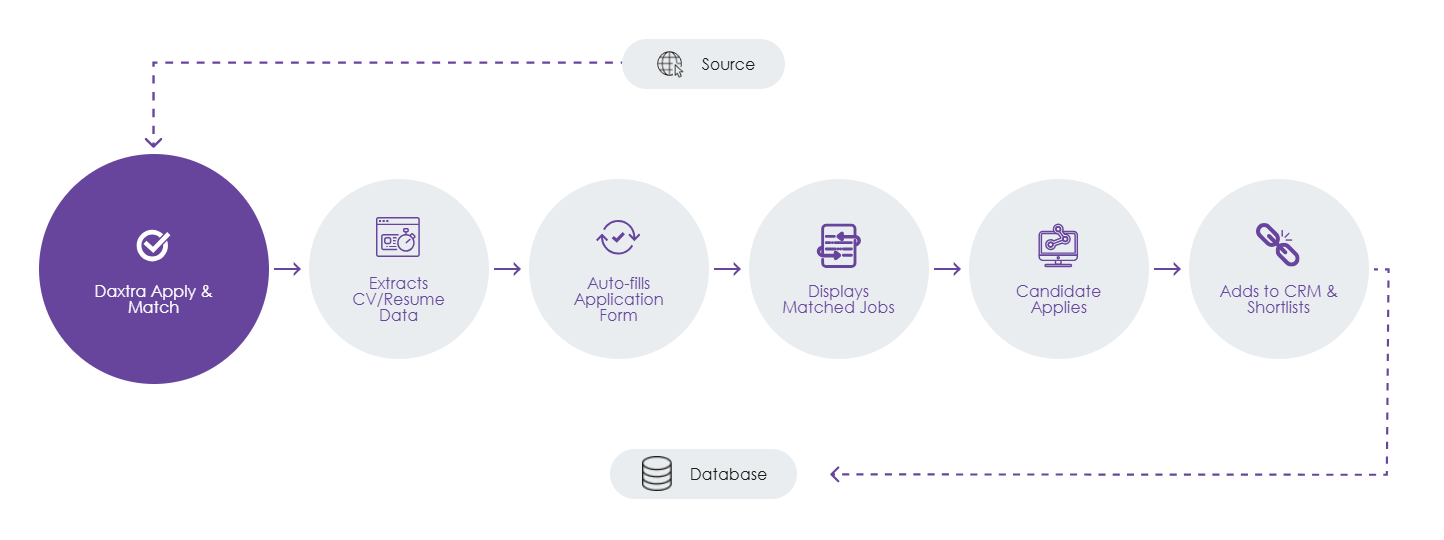Select the "Candidate Applies" text
Image resolution: width=1444 pixels, height=540 pixels.
[x=1058, y=299]
